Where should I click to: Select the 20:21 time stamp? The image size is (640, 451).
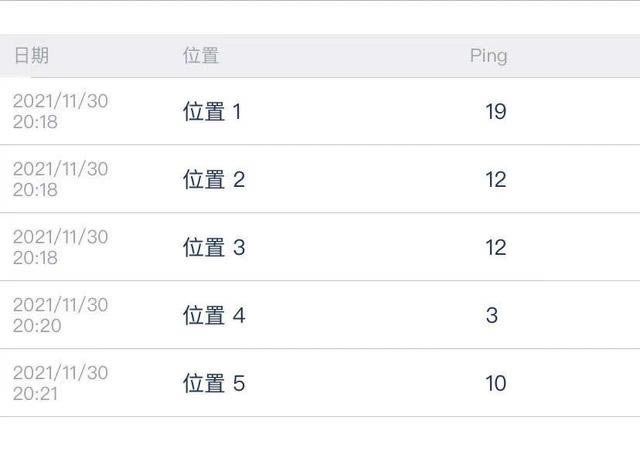(x=36, y=394)
